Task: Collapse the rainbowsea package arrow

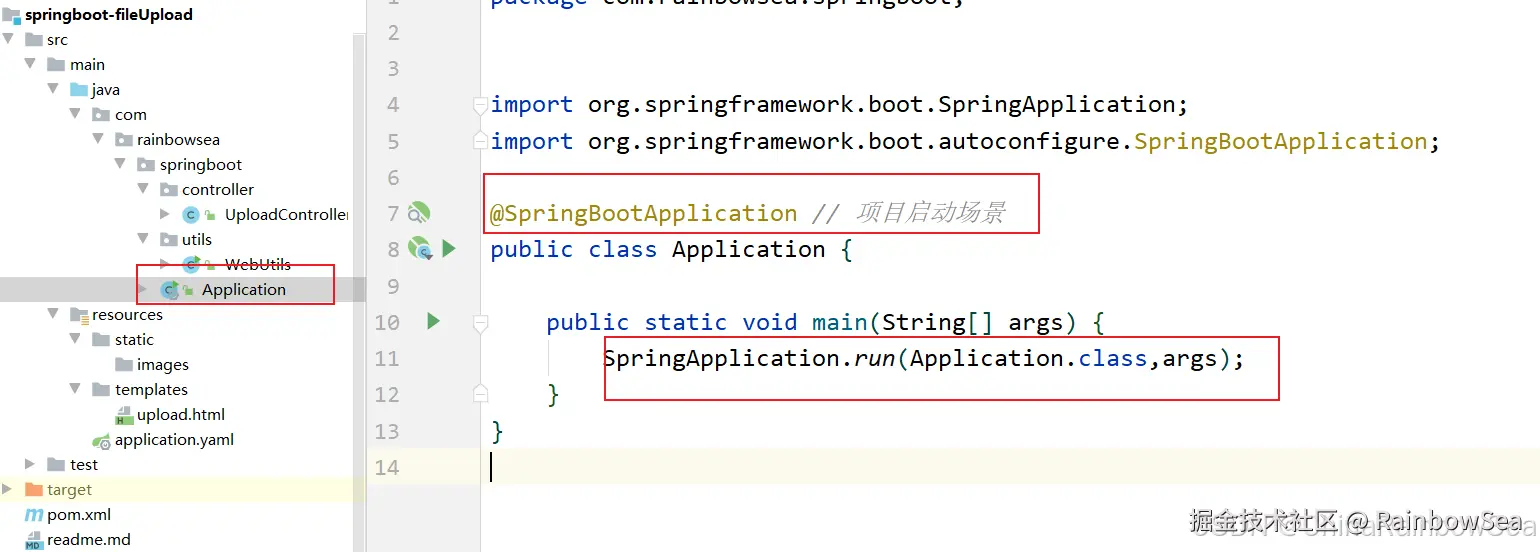Action: click(98, 140)
